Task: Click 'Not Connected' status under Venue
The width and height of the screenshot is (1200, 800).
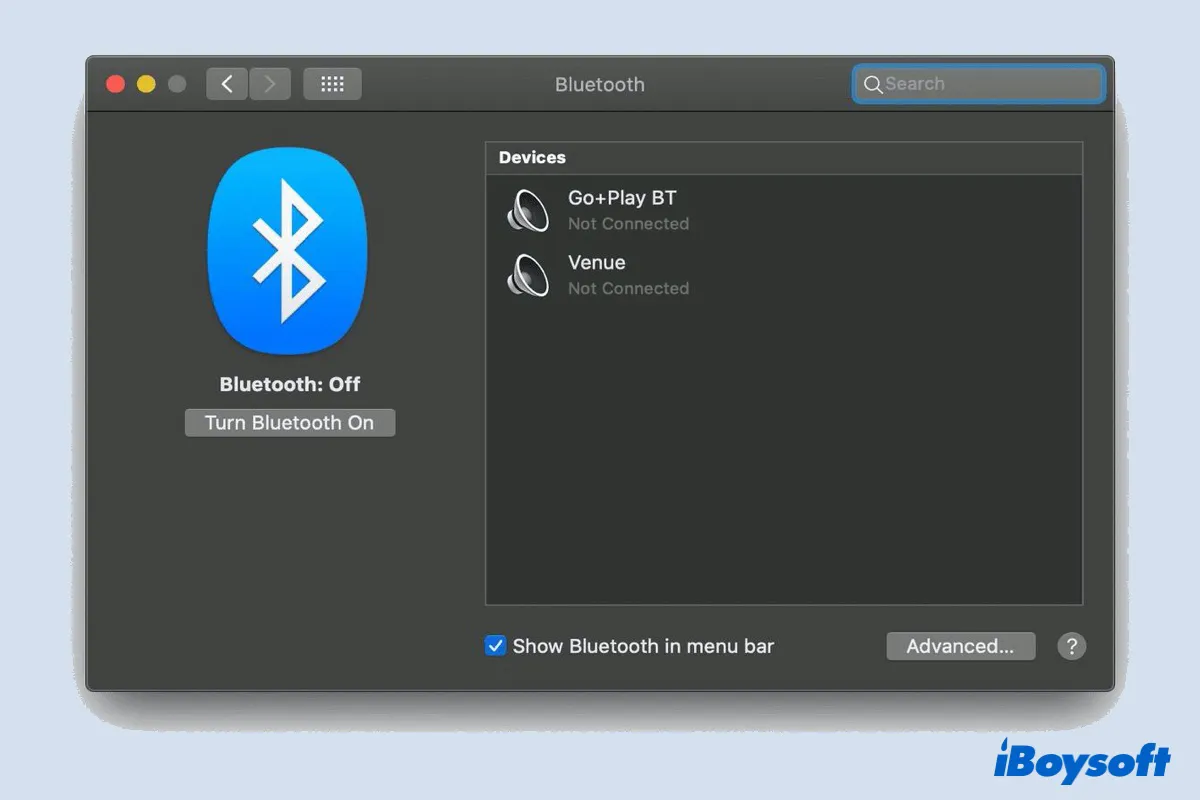Action: [x=628, y=288]
